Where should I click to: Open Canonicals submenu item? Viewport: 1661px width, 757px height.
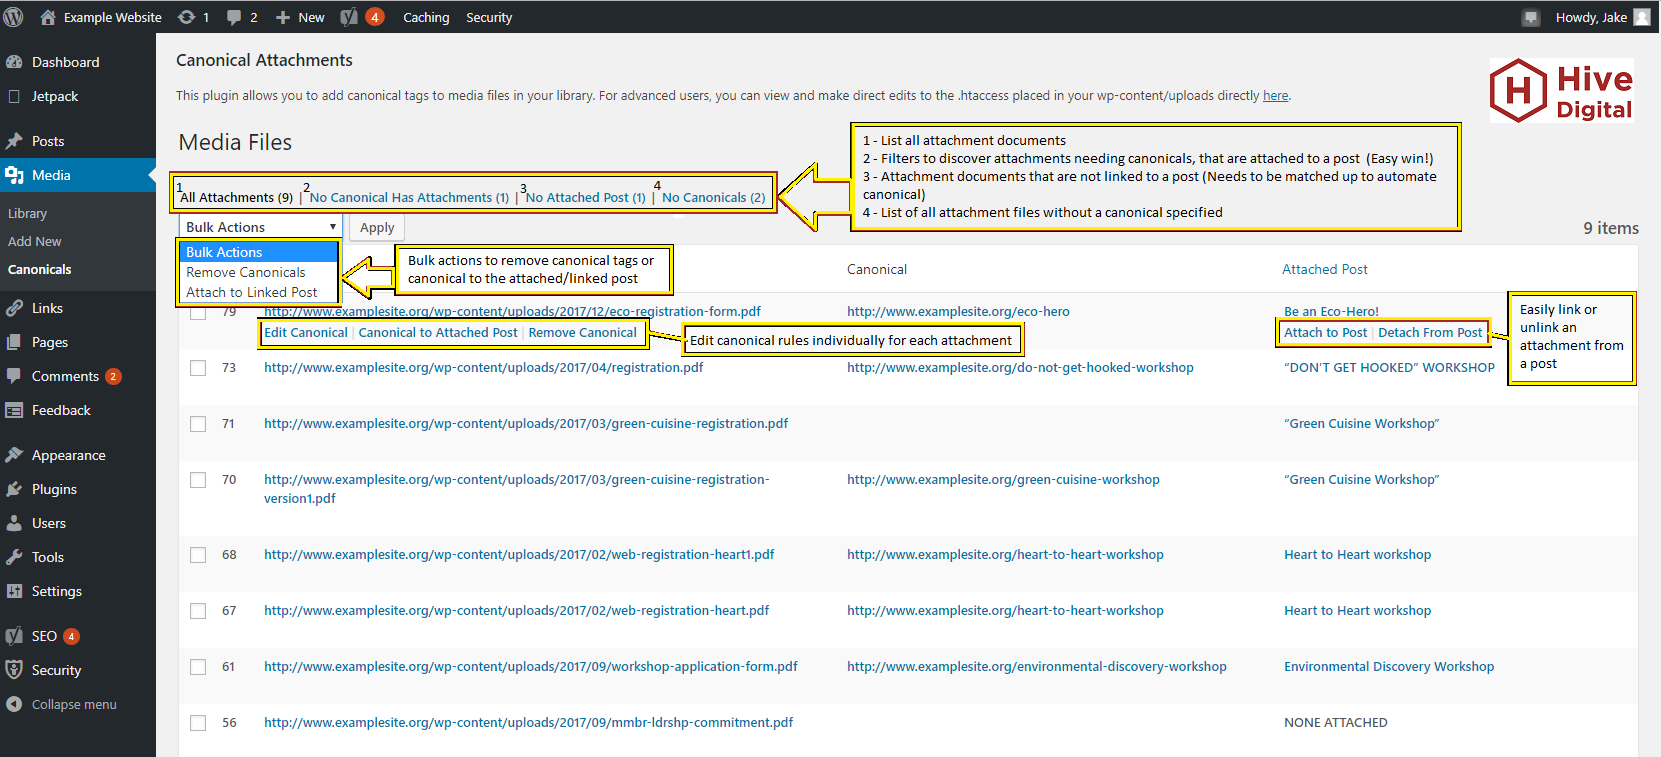click(x=40, y=270)
